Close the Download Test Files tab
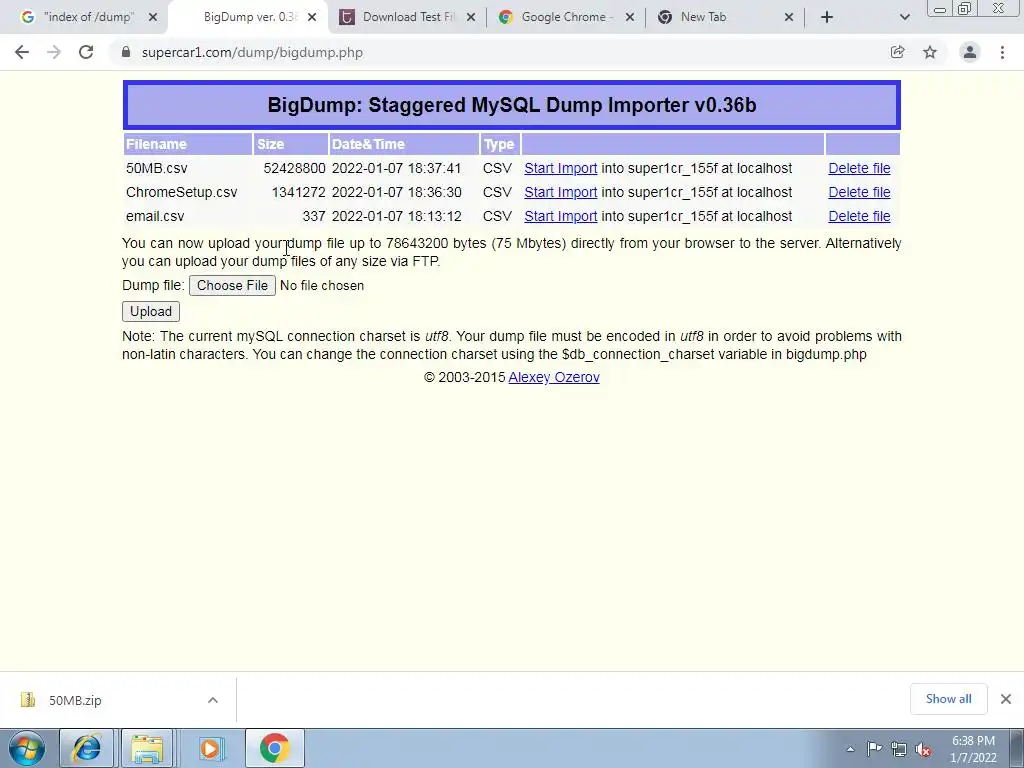1024x768 pixels. tap(471, 17)
